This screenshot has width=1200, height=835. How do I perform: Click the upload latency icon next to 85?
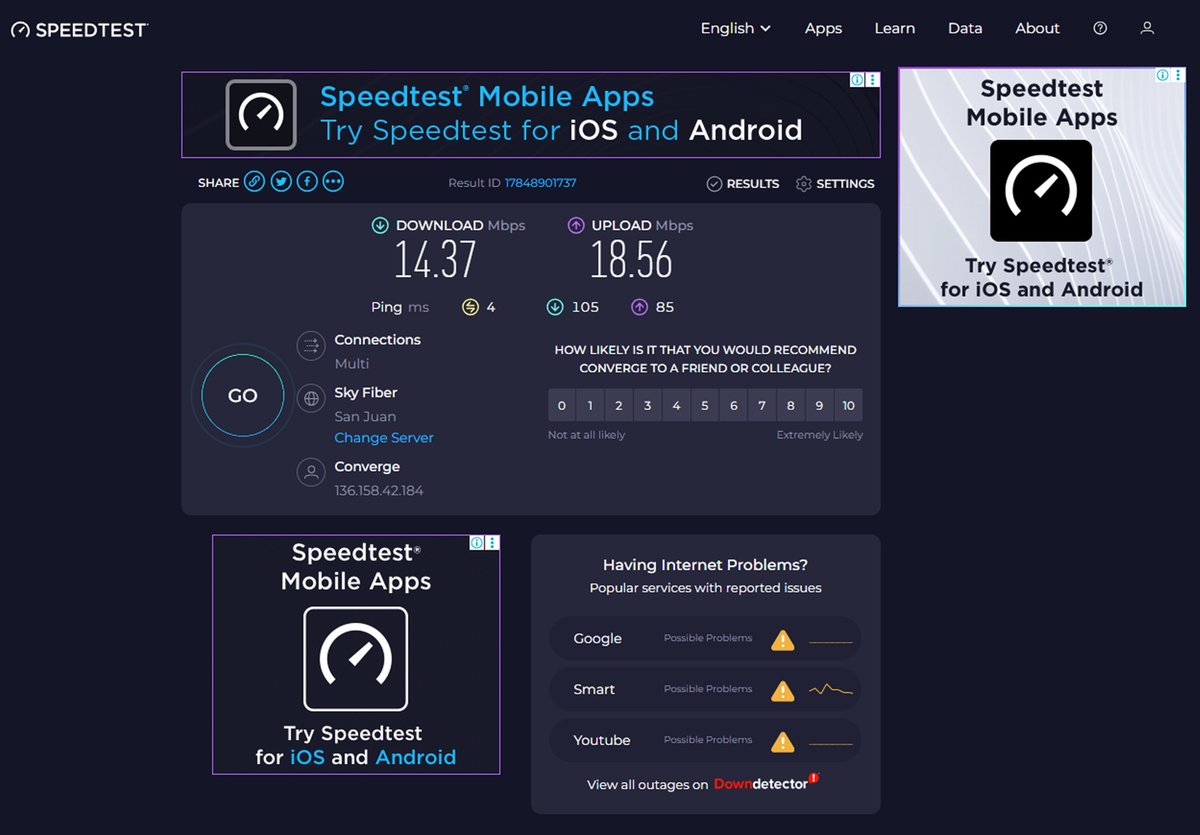point(639,307)
